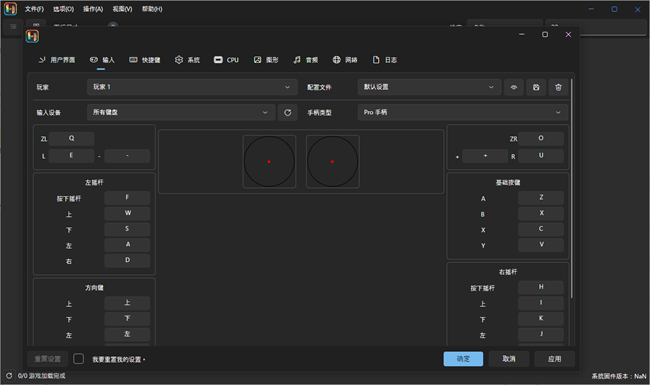This screenshot has height=385, width=650.
Task: Rebind the R button set to U
Action: point(541,156)
